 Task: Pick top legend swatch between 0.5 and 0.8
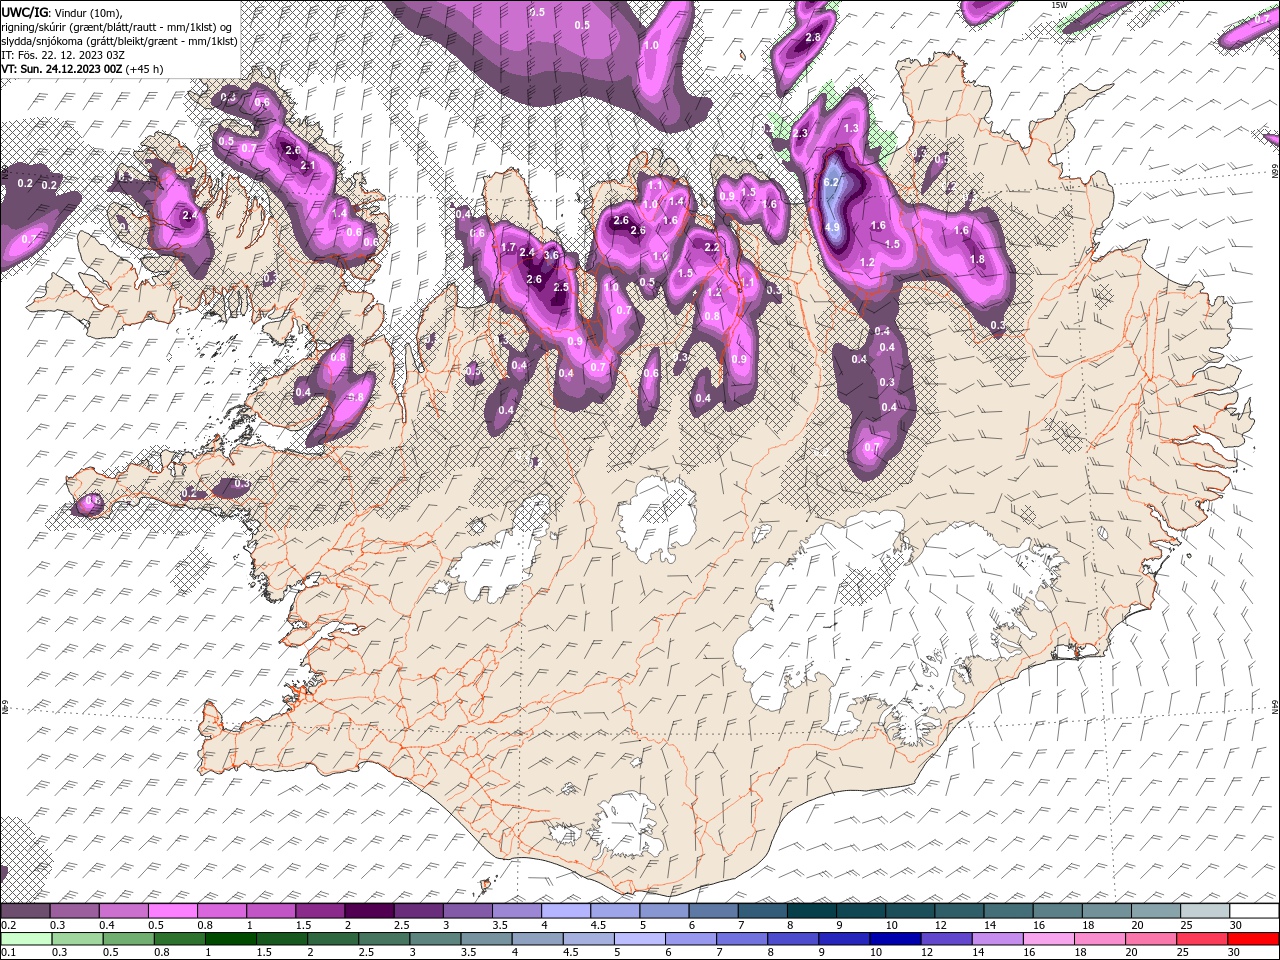coord(172,911)
